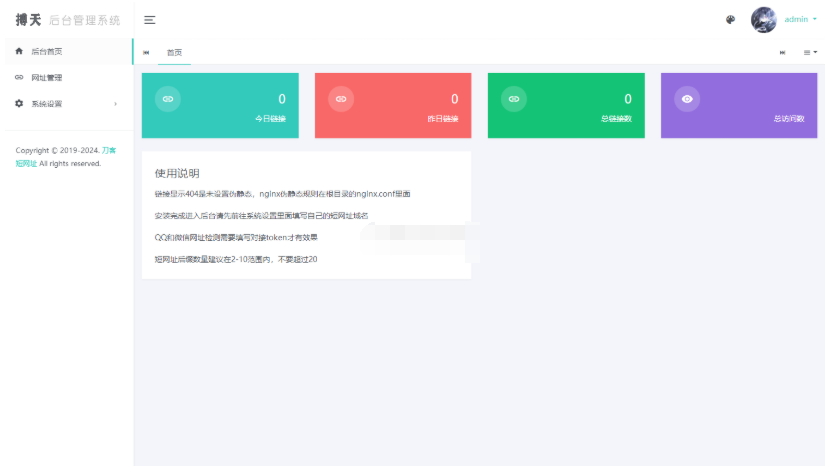Click the link icon on 今日链接 card
This screenshot has height=474, width=833.
(x=168, y=99)
